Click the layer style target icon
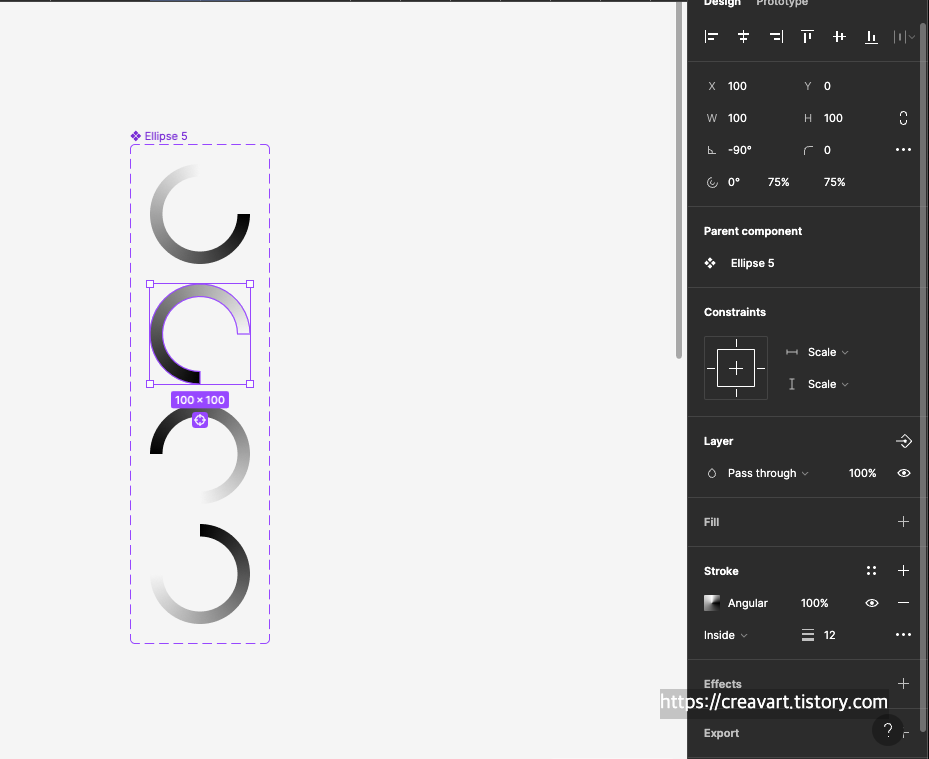 pyautogui.click(x=904, y=441)
